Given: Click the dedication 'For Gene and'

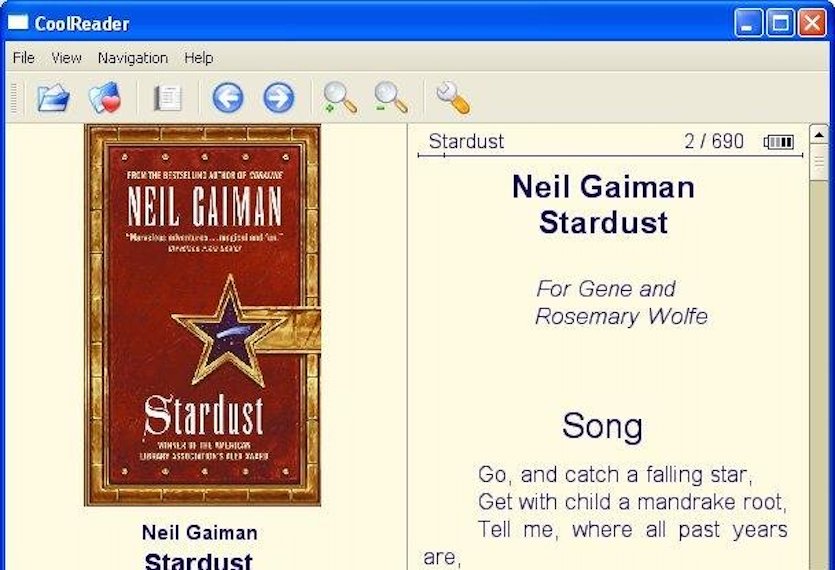Looking at the screenshot, I should [606, 289].
